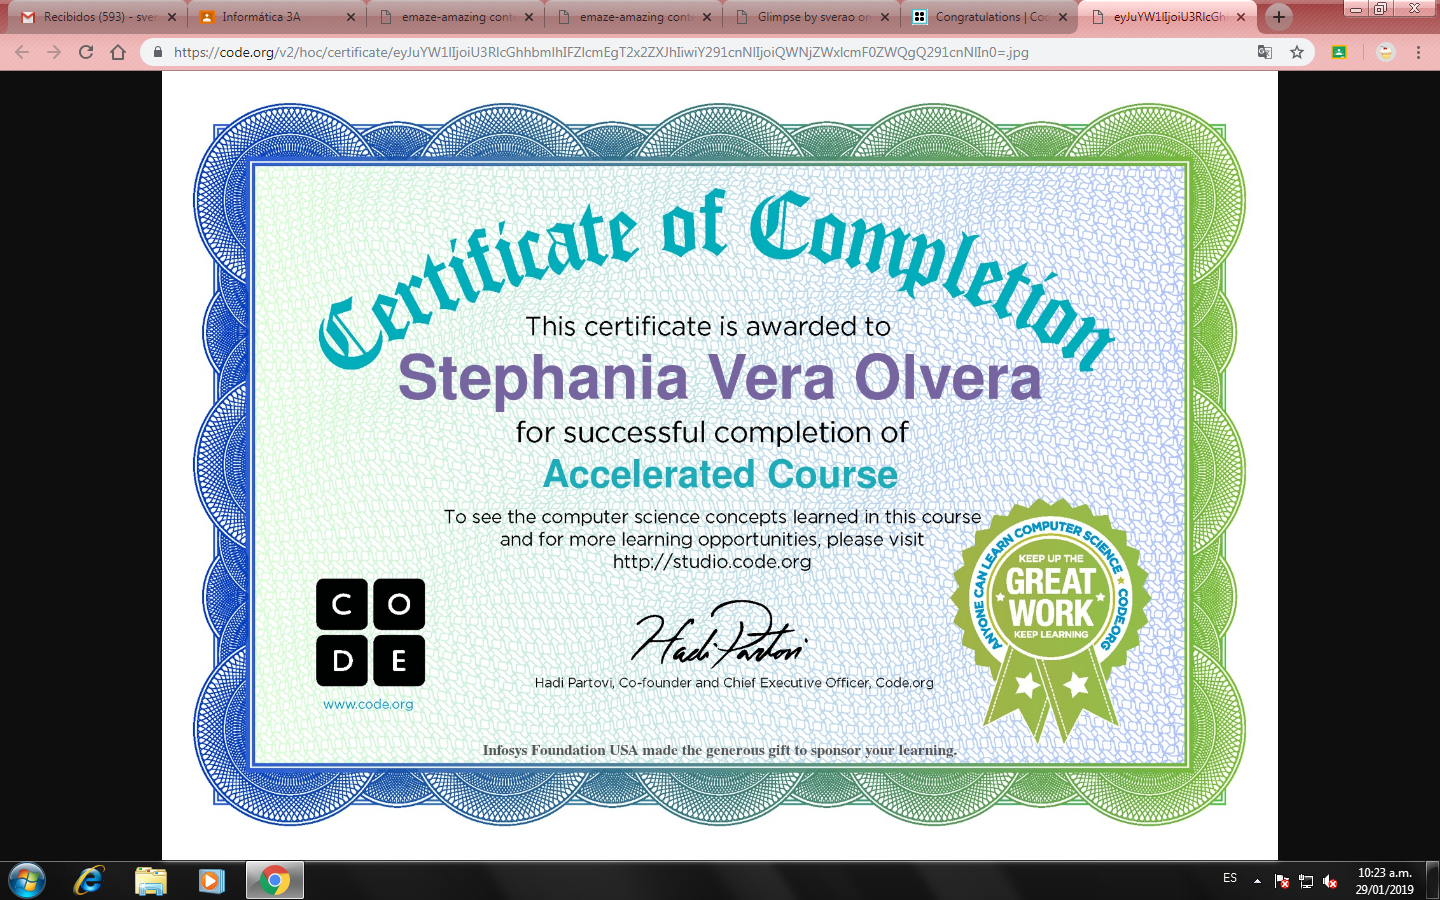Open the clock showing 10:23 a.m.
1440x900 pixels.
1384,881
